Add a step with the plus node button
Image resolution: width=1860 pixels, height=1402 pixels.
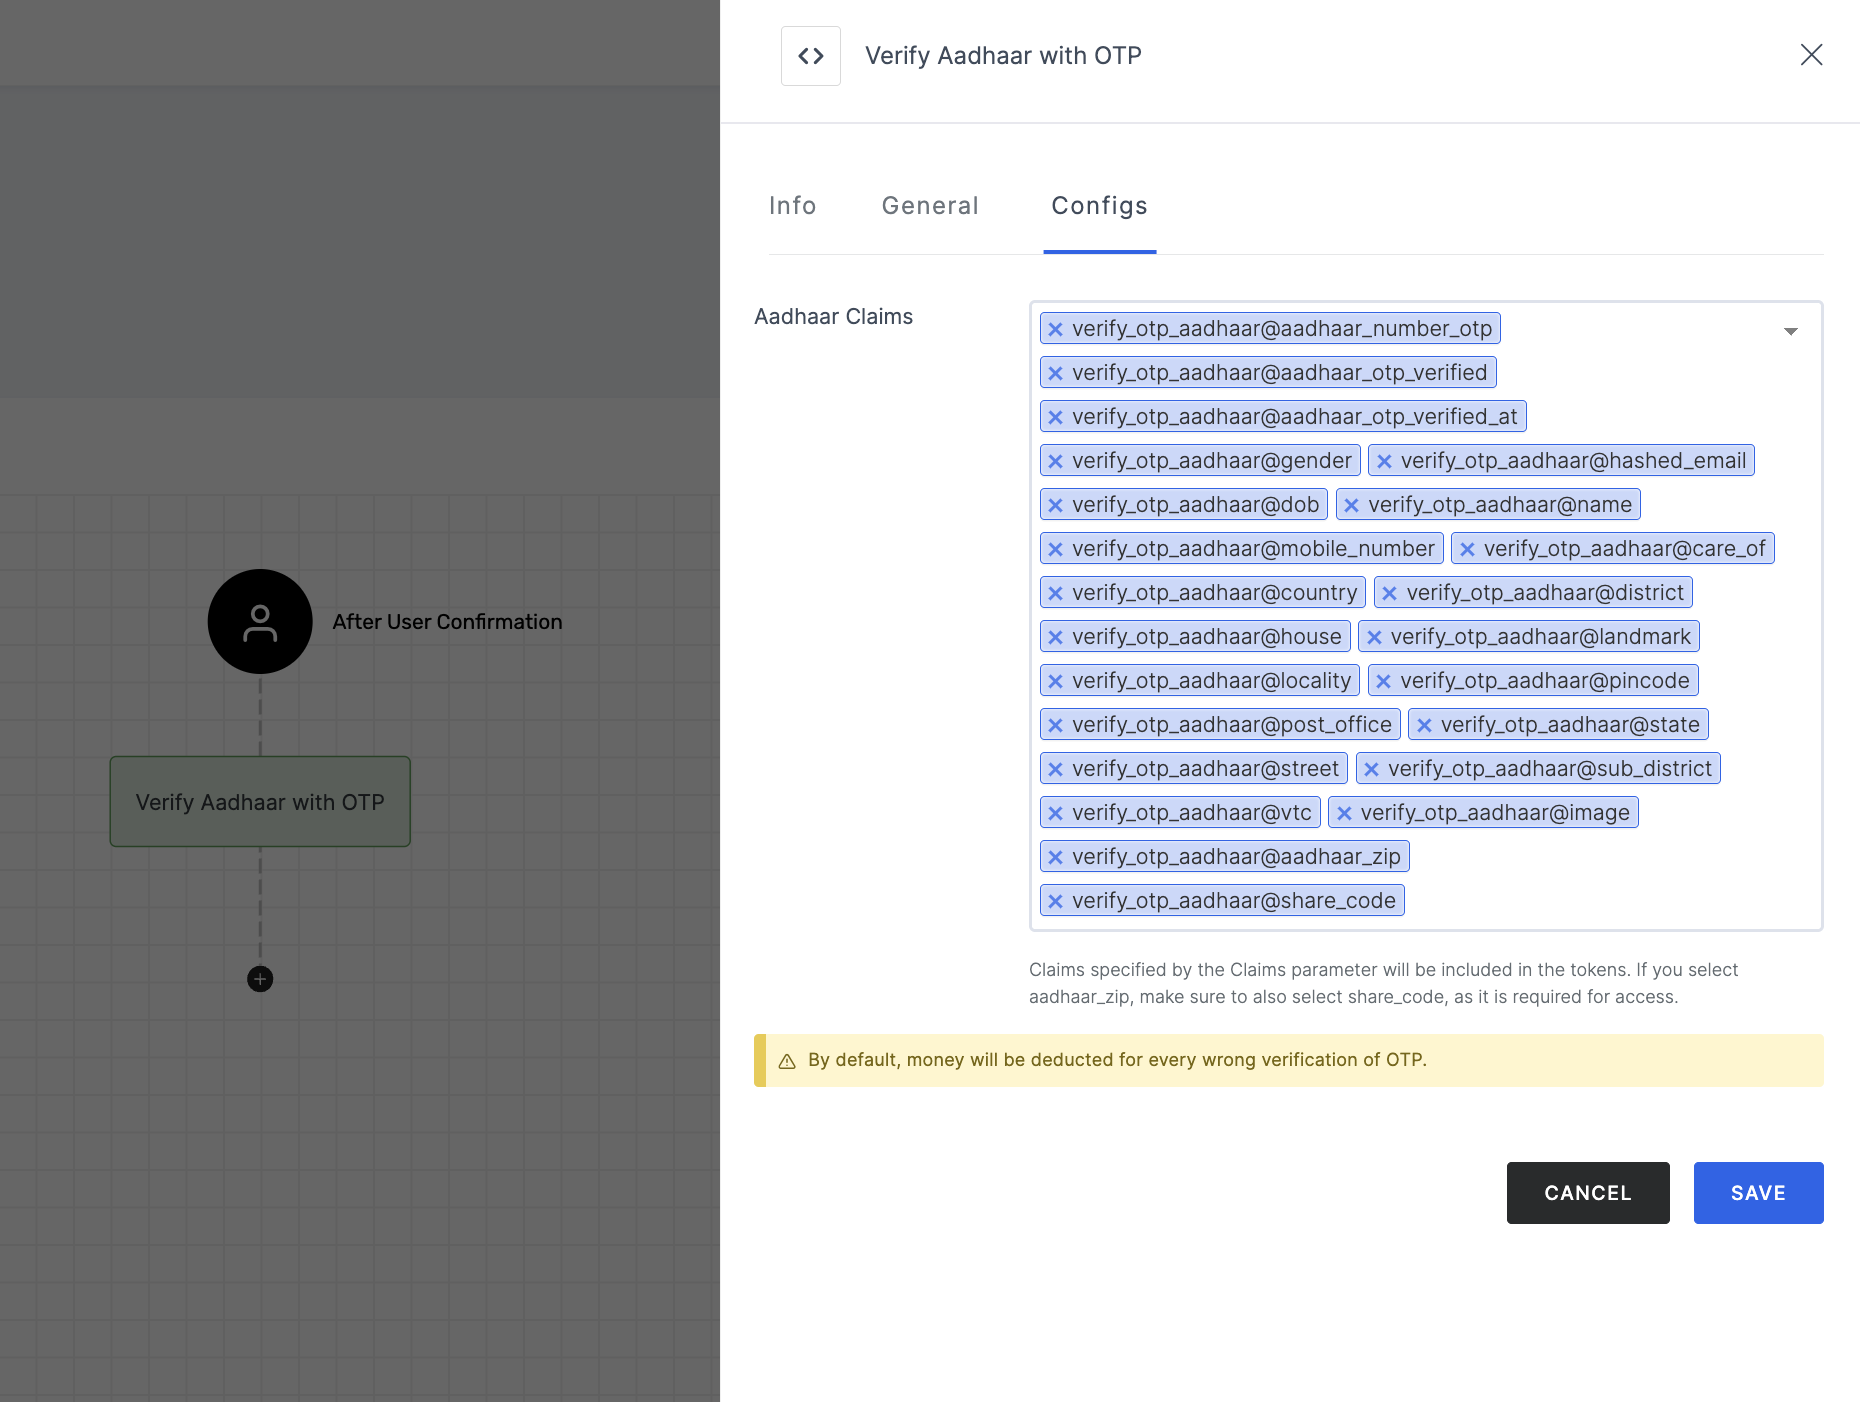[260, 979]
